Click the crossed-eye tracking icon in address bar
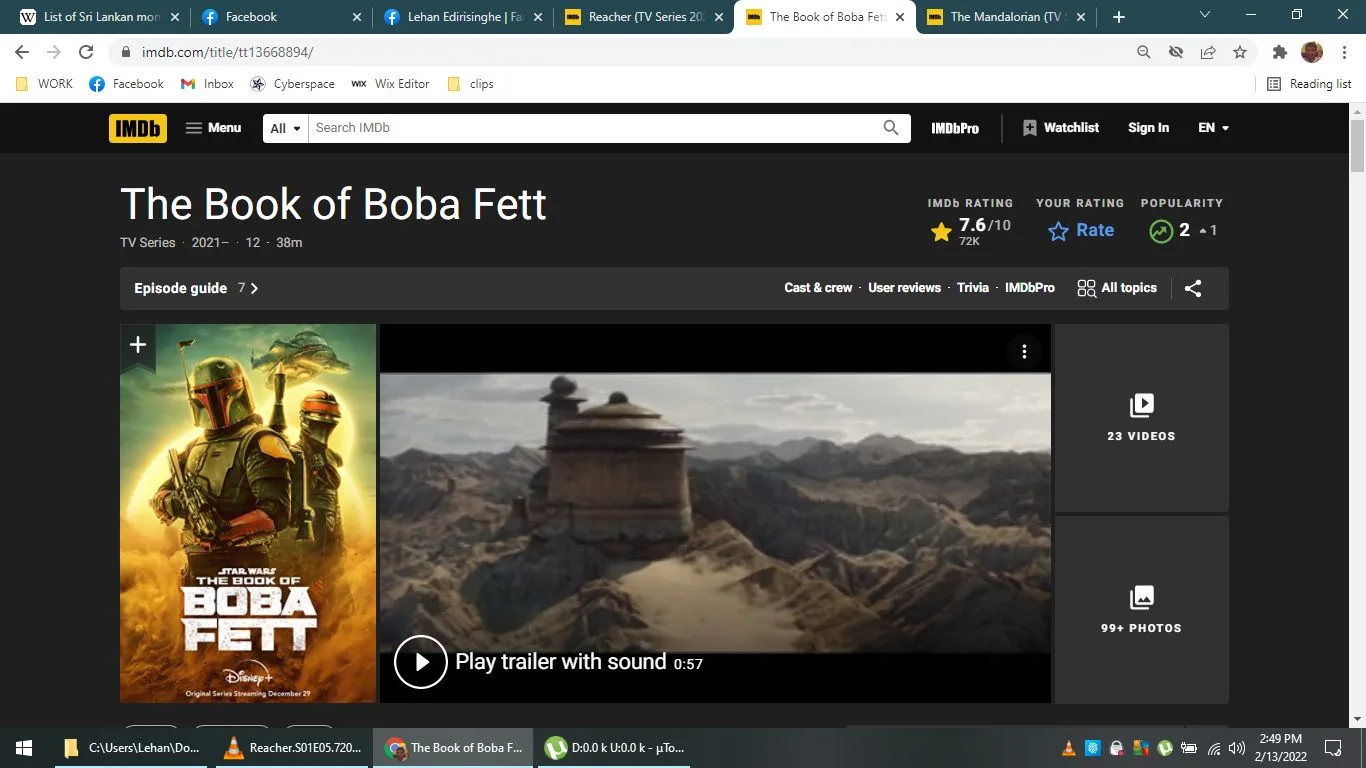Screen dimensions: 1366x768 coord(1176,52)
